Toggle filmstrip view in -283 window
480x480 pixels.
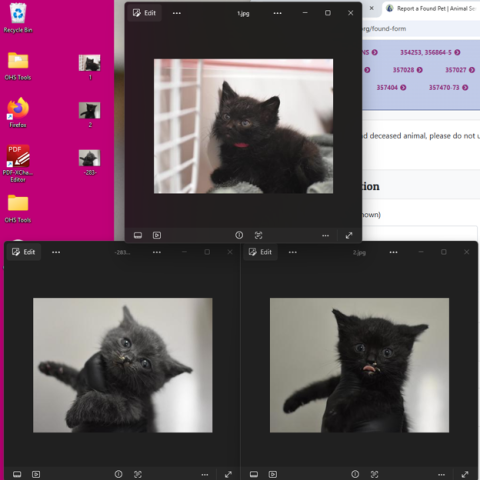[x=17, y=474]
